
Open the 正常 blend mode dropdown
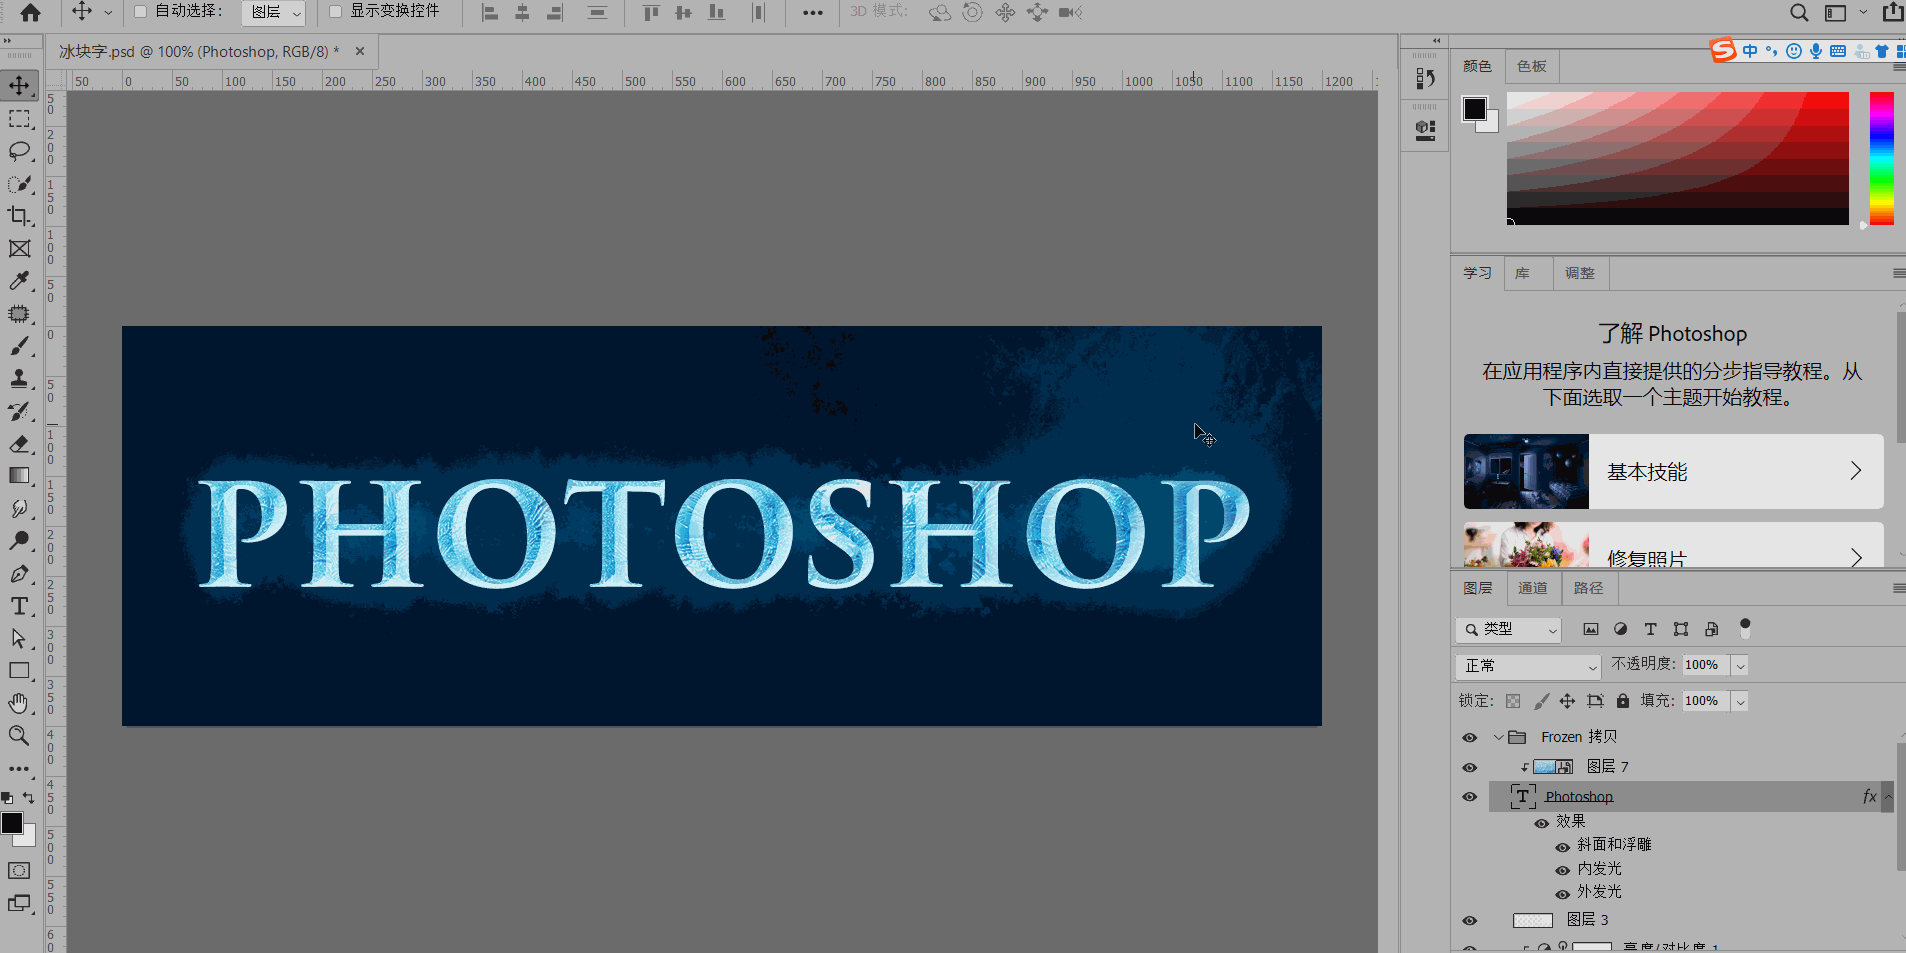1528,666
